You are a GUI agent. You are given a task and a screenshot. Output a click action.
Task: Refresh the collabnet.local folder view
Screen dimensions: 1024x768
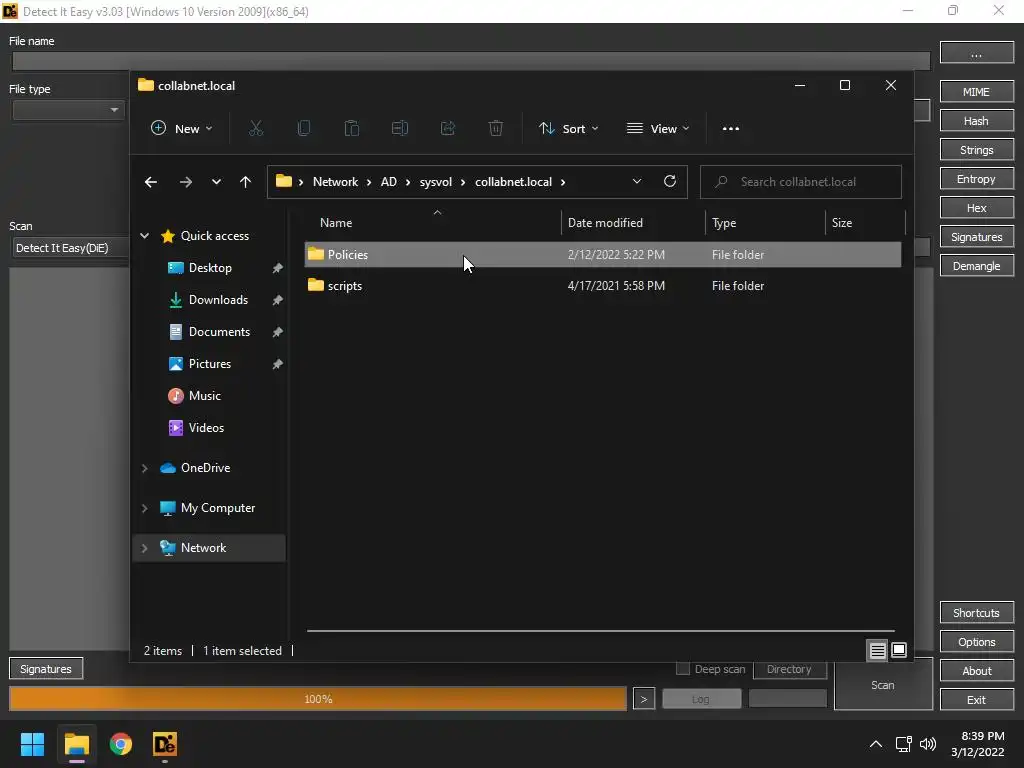(x=670, y=182)
